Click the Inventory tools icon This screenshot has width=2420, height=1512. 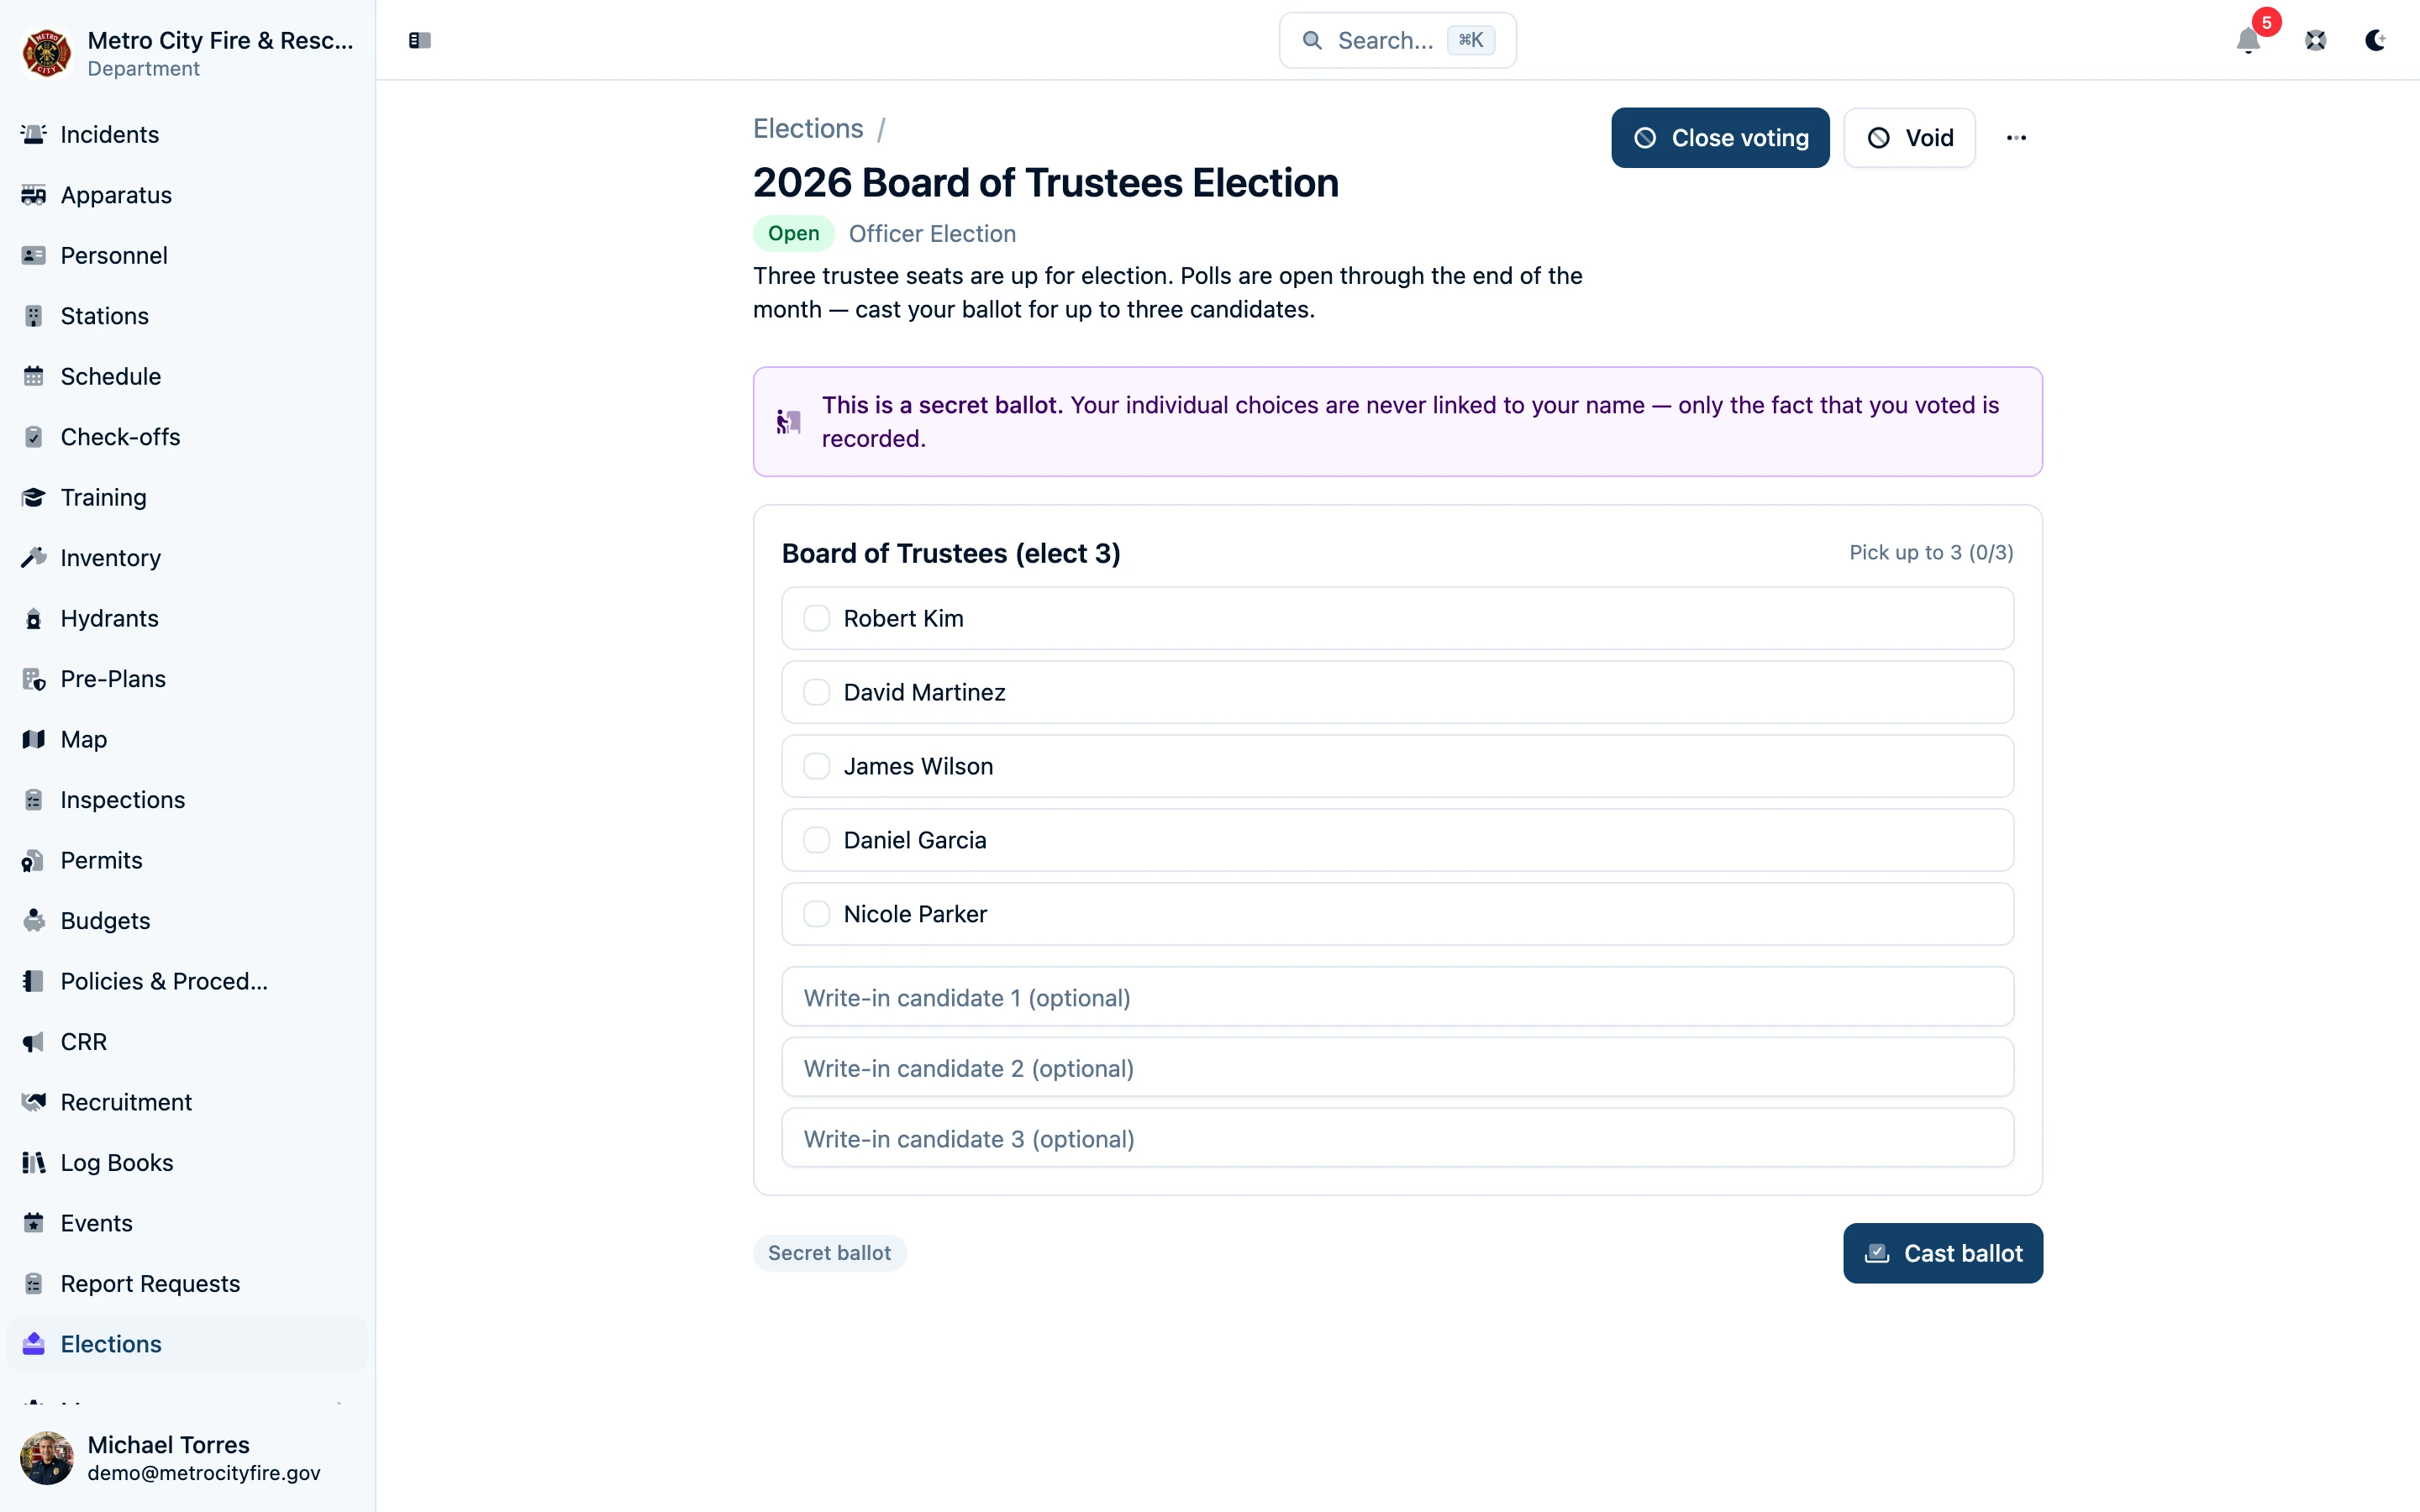34,558
